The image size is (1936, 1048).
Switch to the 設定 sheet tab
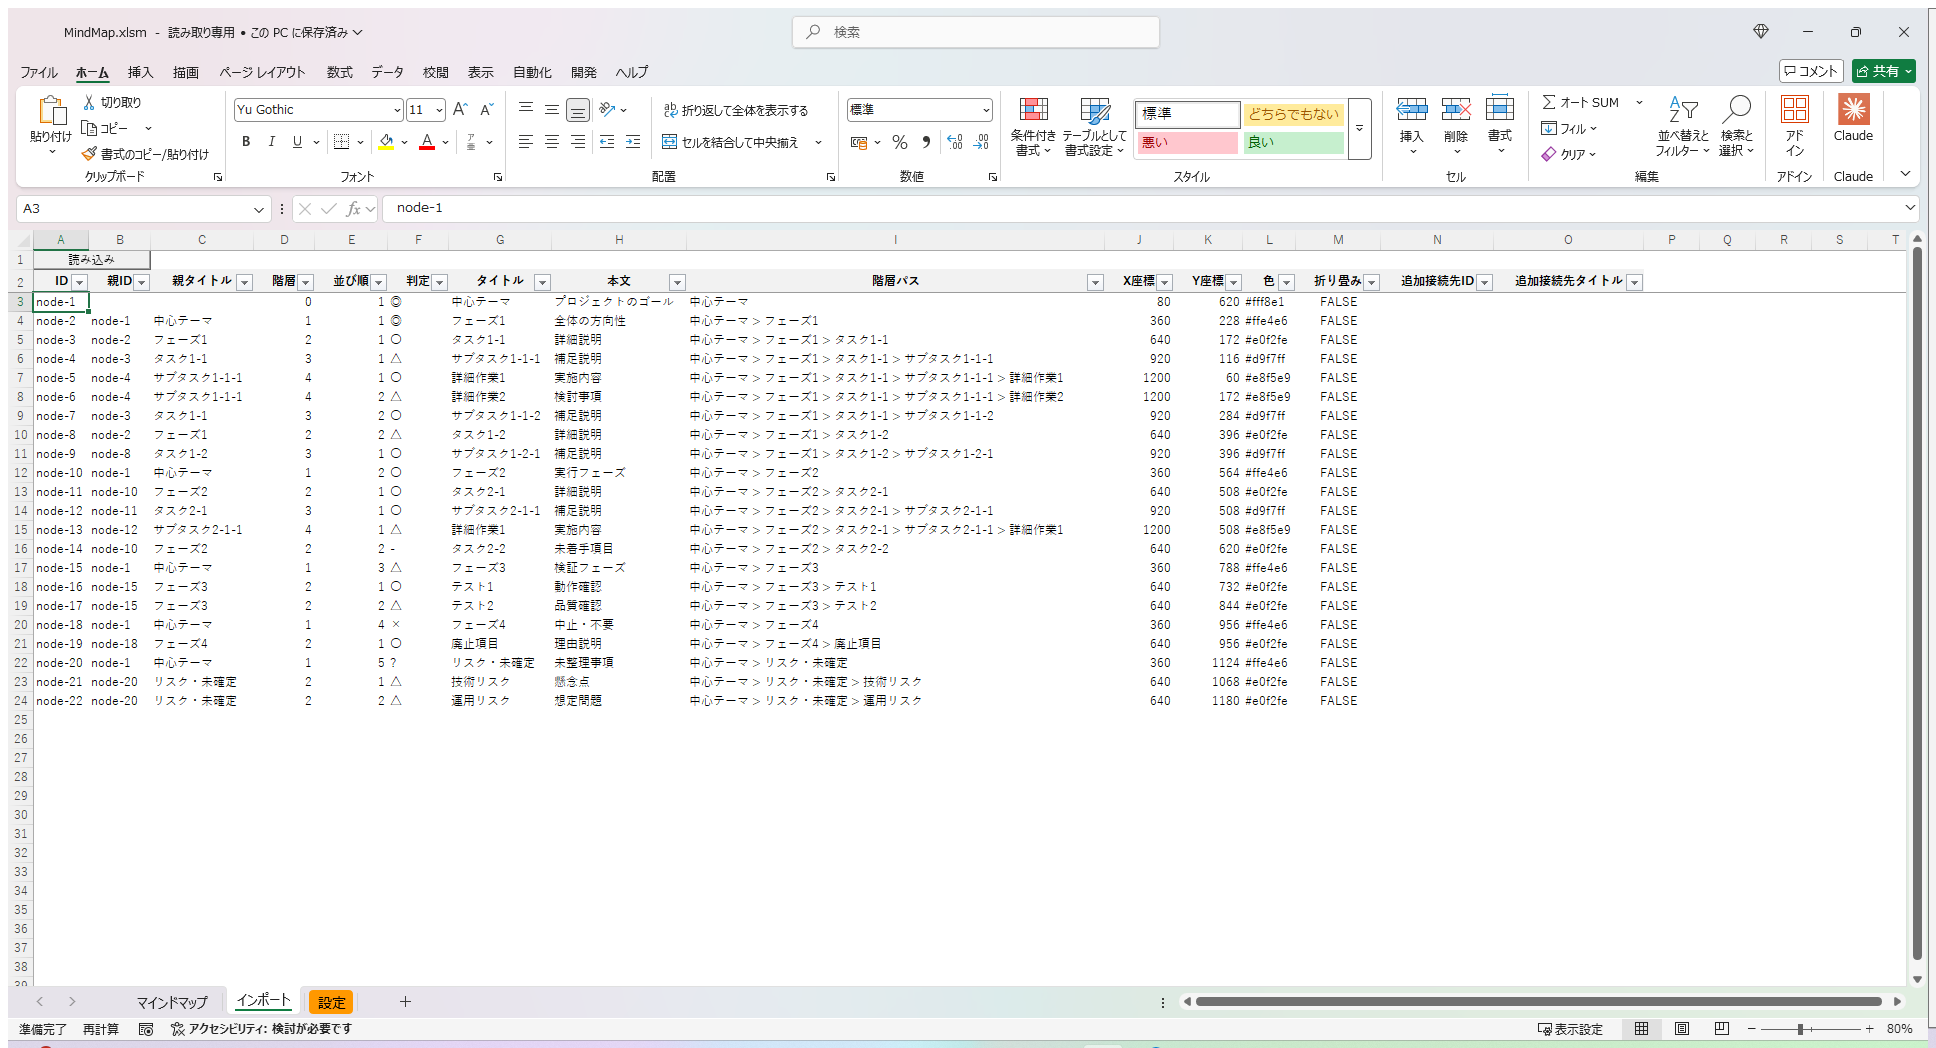(332, 1002)
